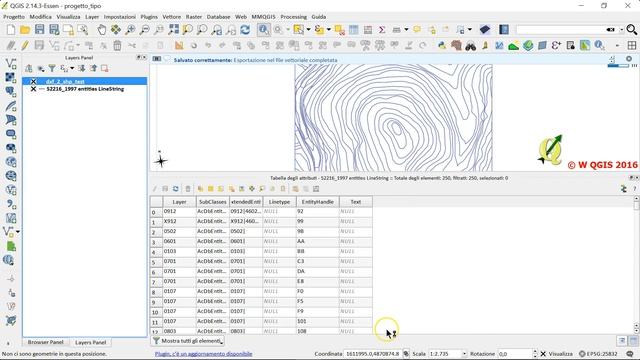Click the Linetype column header
Viewport: 640px width, 360px height.
(x=279, y=202)
